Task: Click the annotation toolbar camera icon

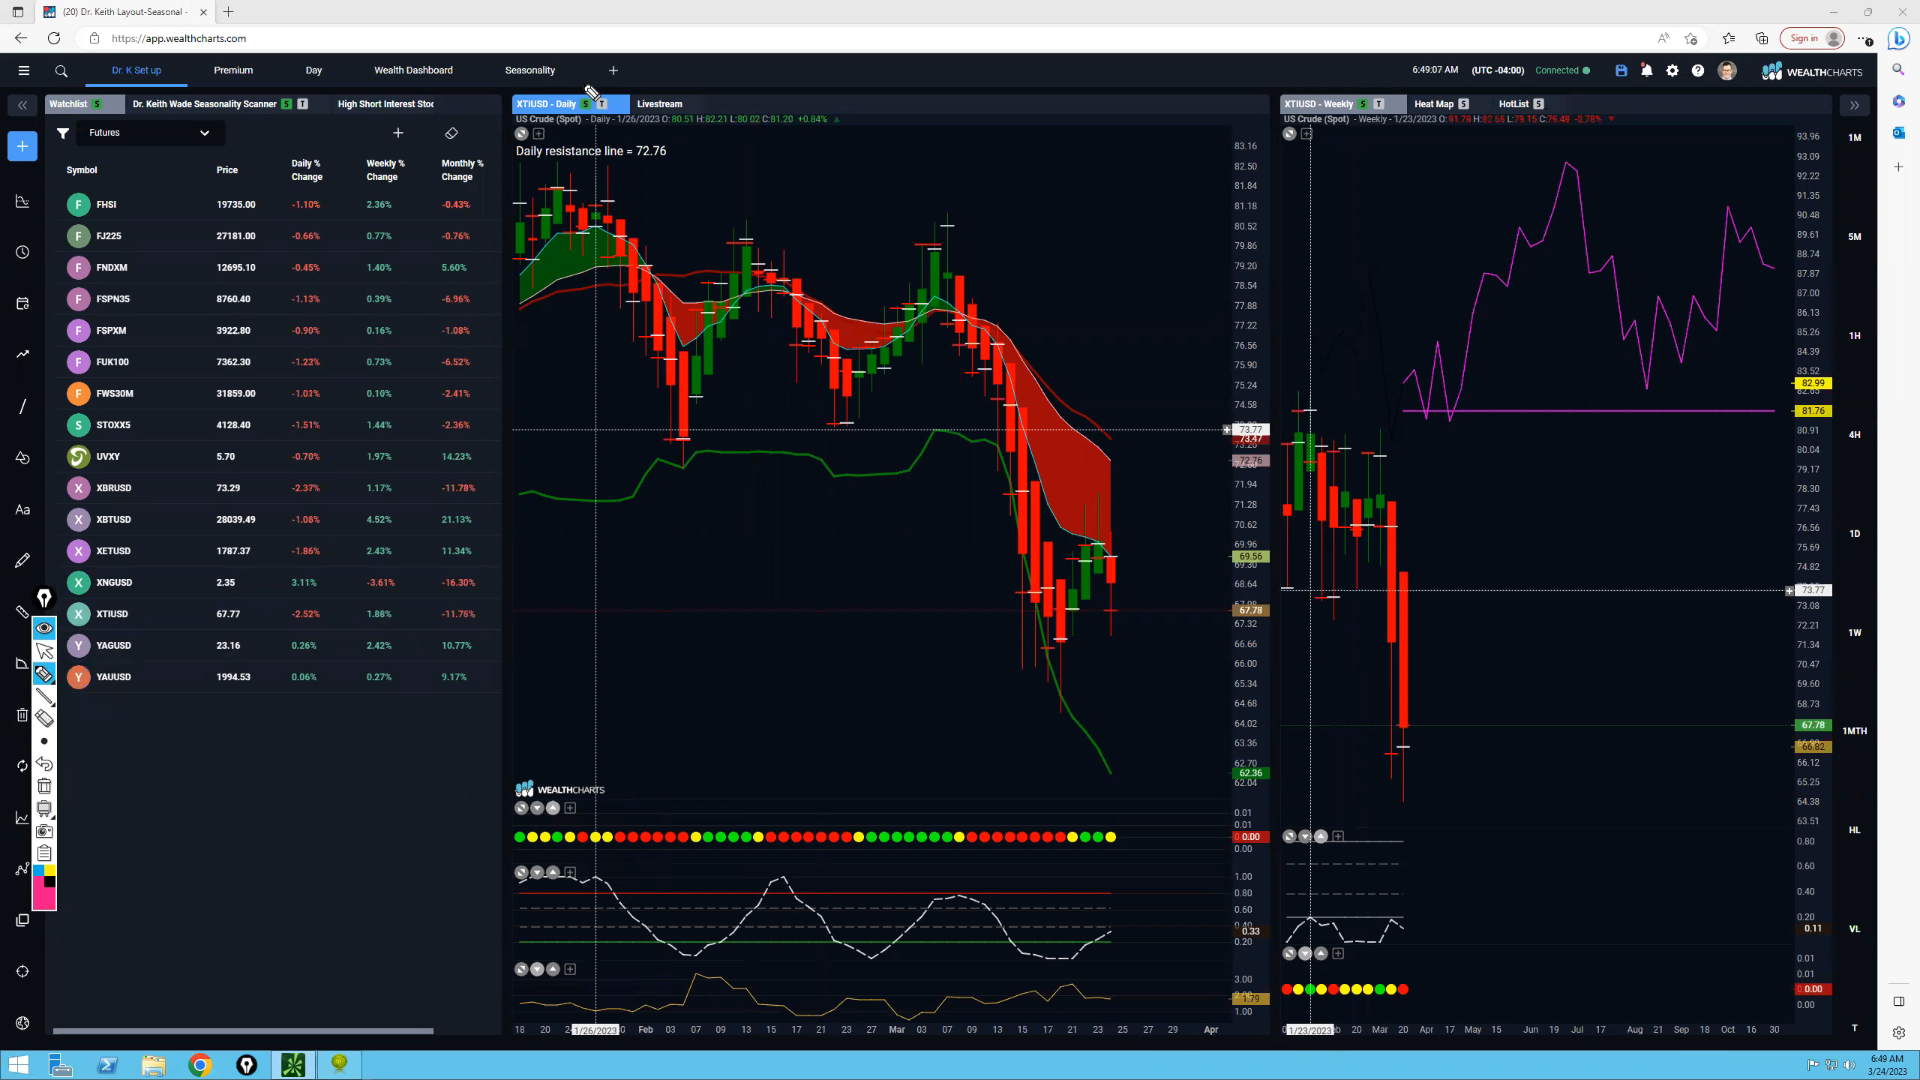Action: [x=44, y=831]
